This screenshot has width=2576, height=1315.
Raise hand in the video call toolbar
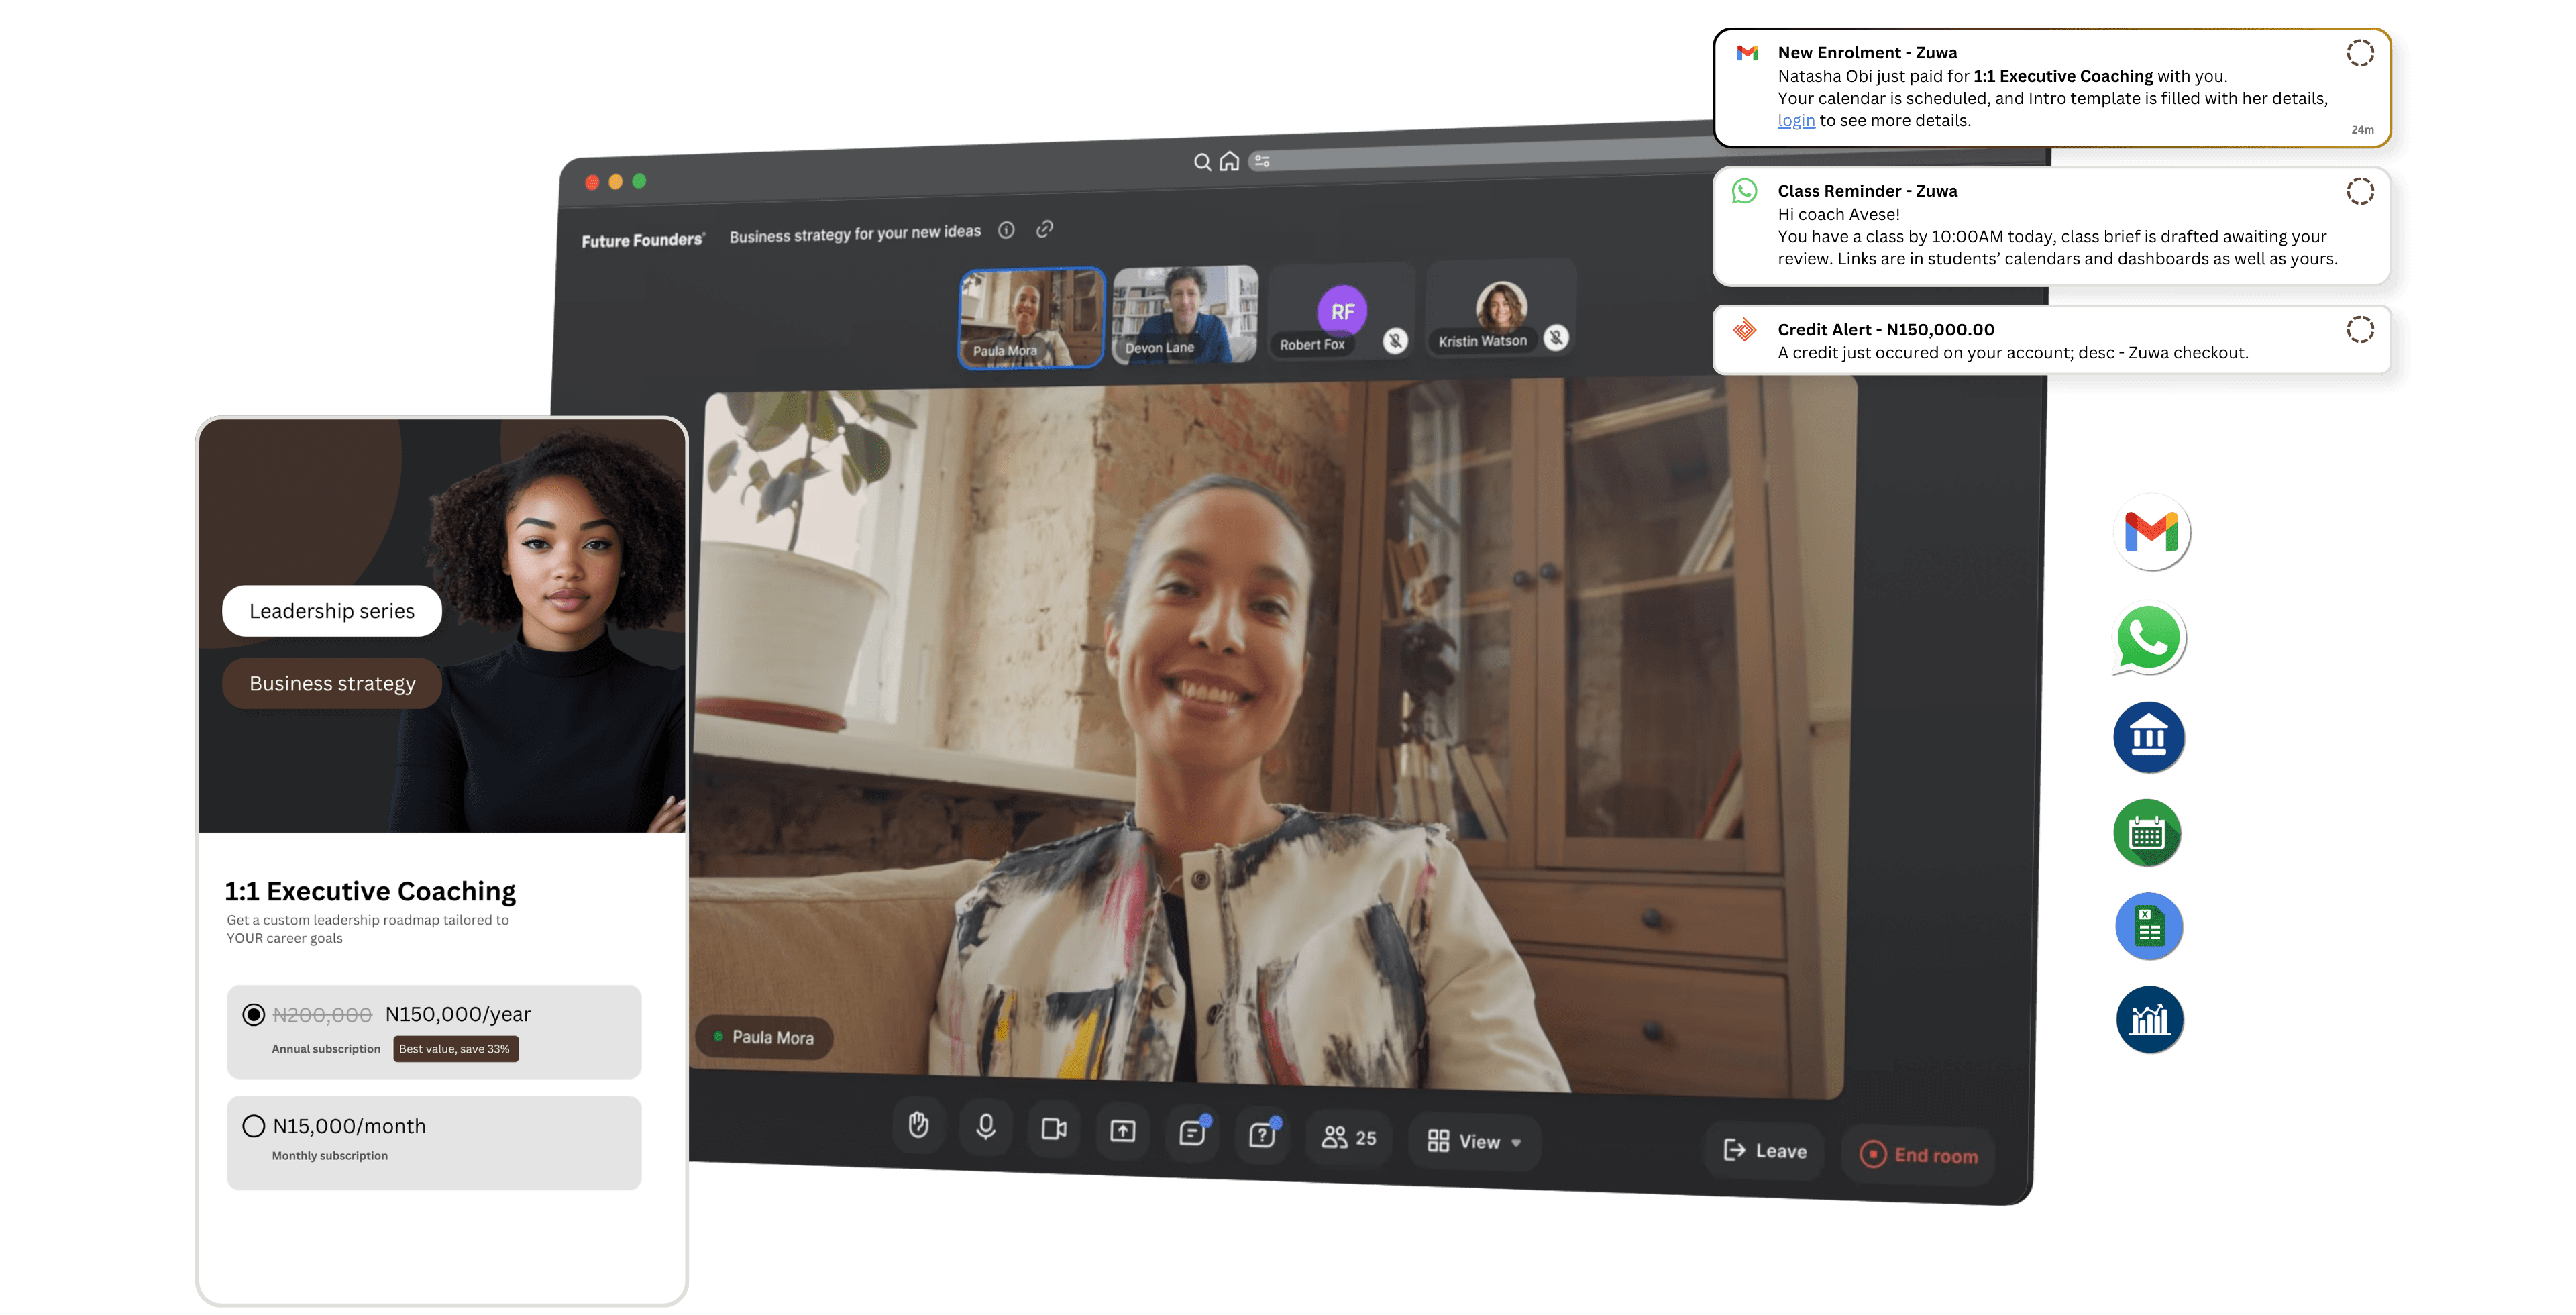918,1126
